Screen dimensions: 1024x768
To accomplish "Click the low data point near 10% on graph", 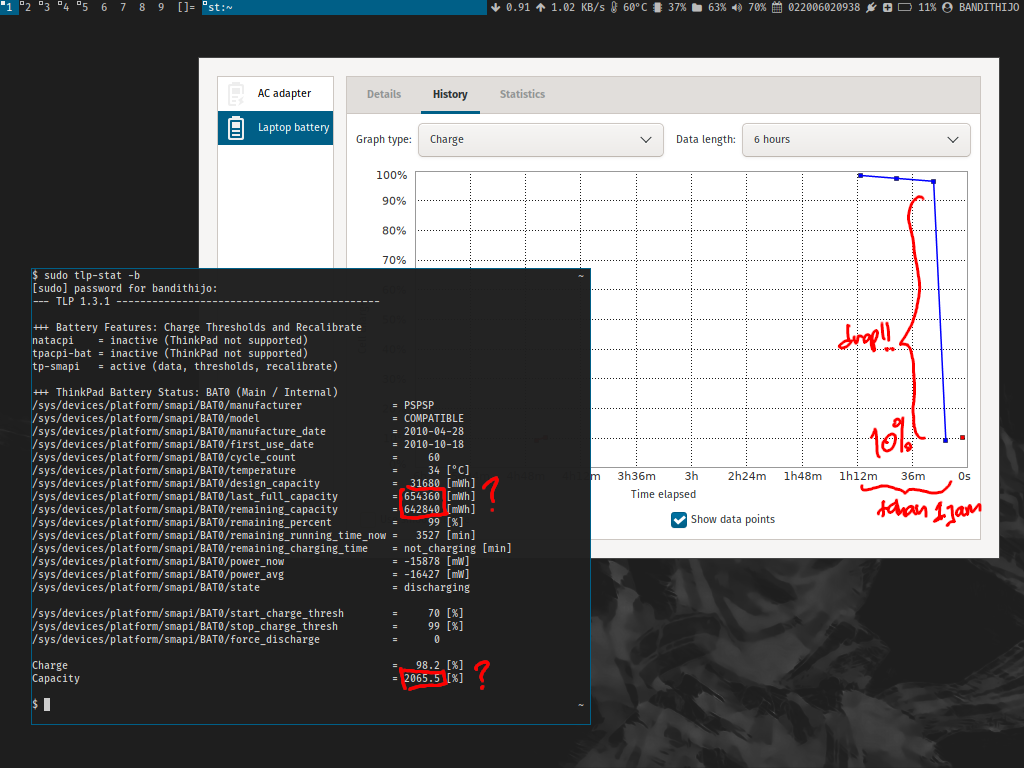I will click(946, 440).
